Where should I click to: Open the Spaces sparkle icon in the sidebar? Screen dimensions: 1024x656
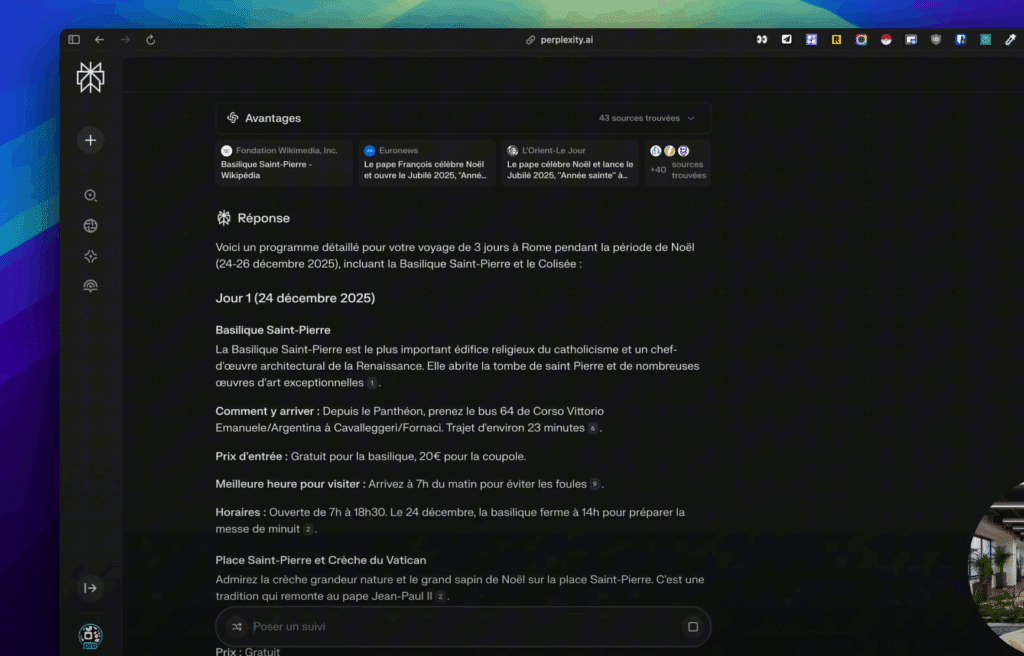click(90, 256)
